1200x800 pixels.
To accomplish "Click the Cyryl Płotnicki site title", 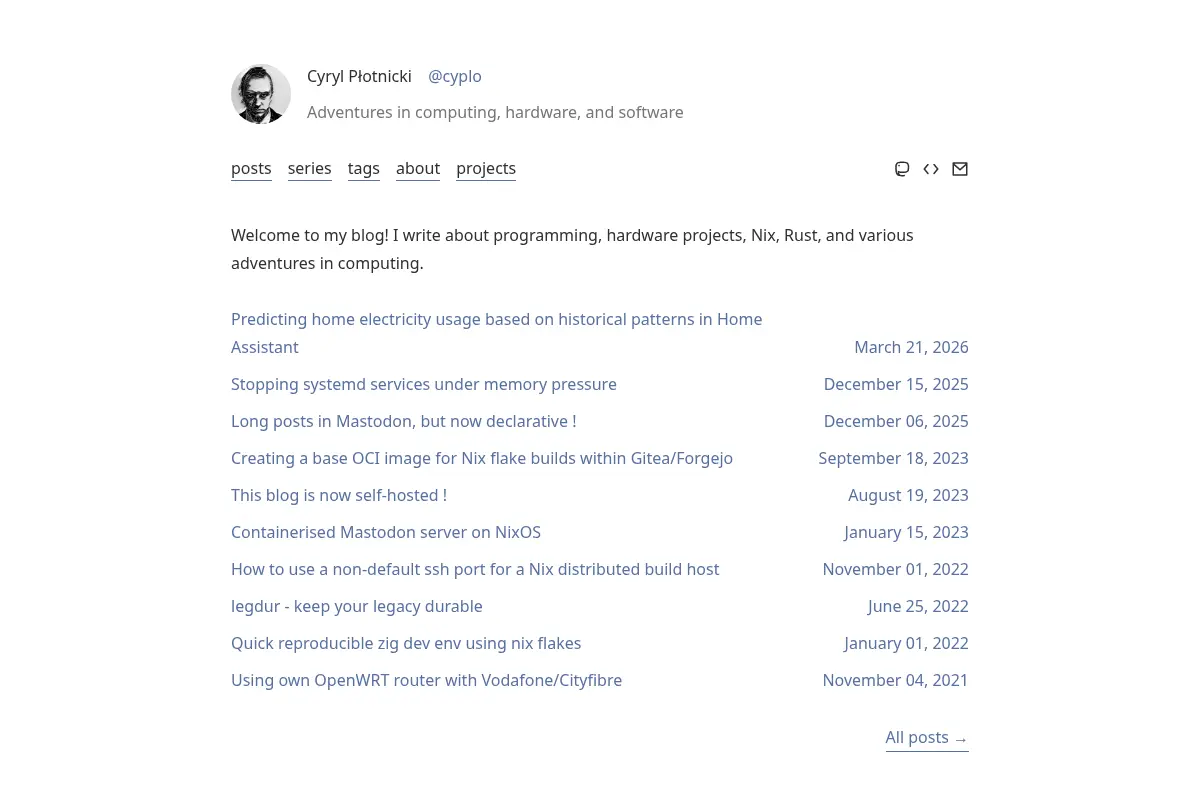I will 359,76.
